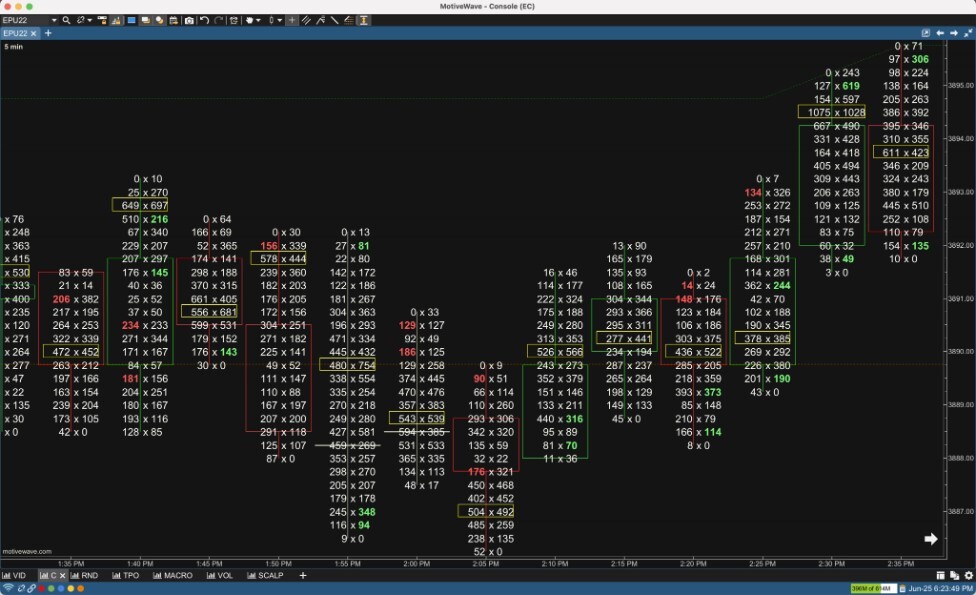Add a new page with bottom plus
This screenshot has width=976, height=595.
point(303,576)
